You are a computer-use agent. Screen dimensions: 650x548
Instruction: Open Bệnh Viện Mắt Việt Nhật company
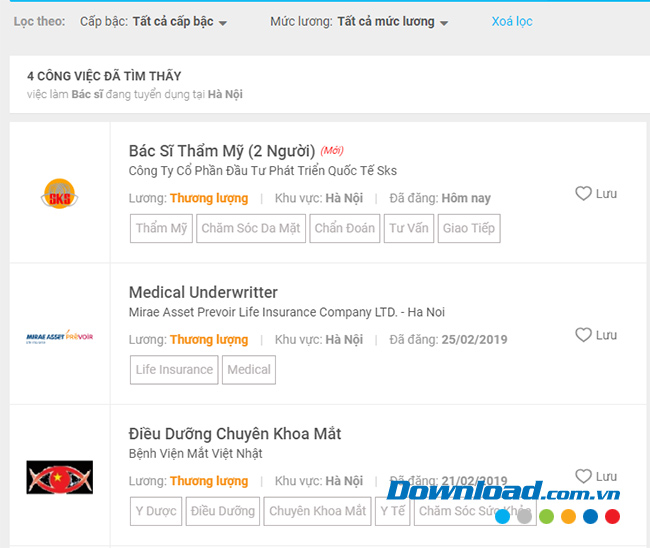(195, 453)
